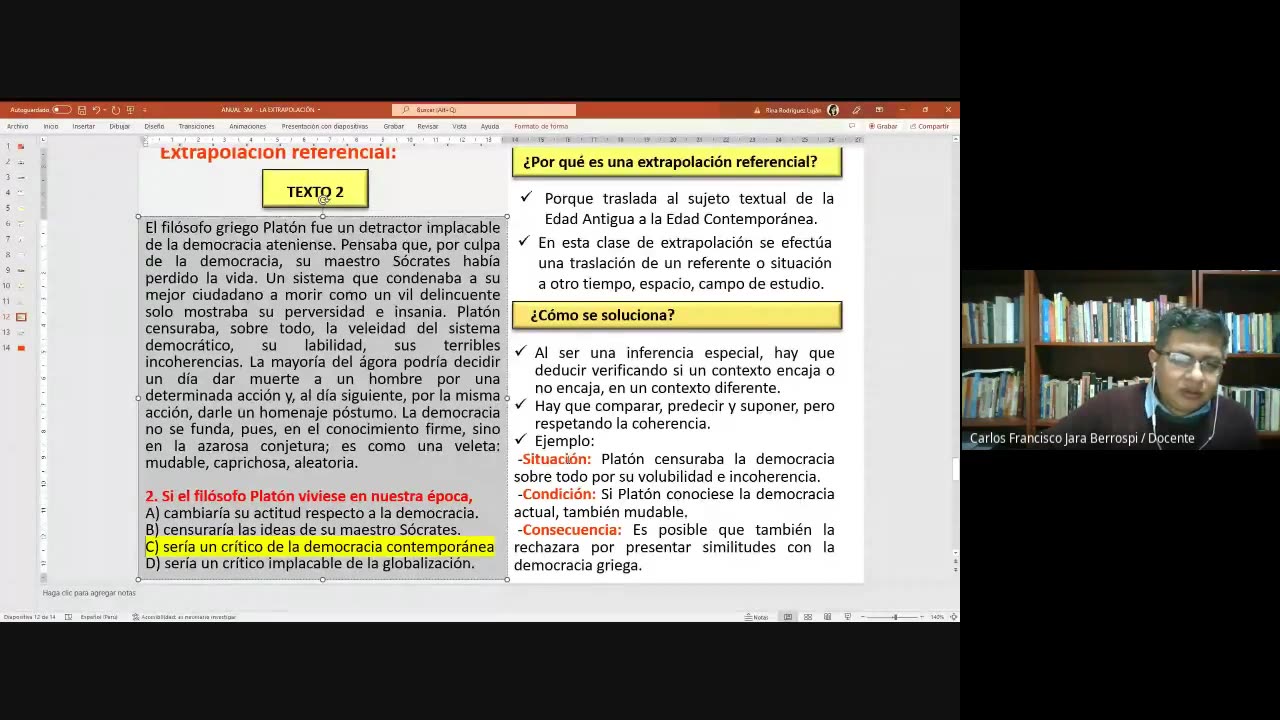Click the Rina Rodriguez Luján account name
1280x720 pixels.
click(x=793, y=110)
